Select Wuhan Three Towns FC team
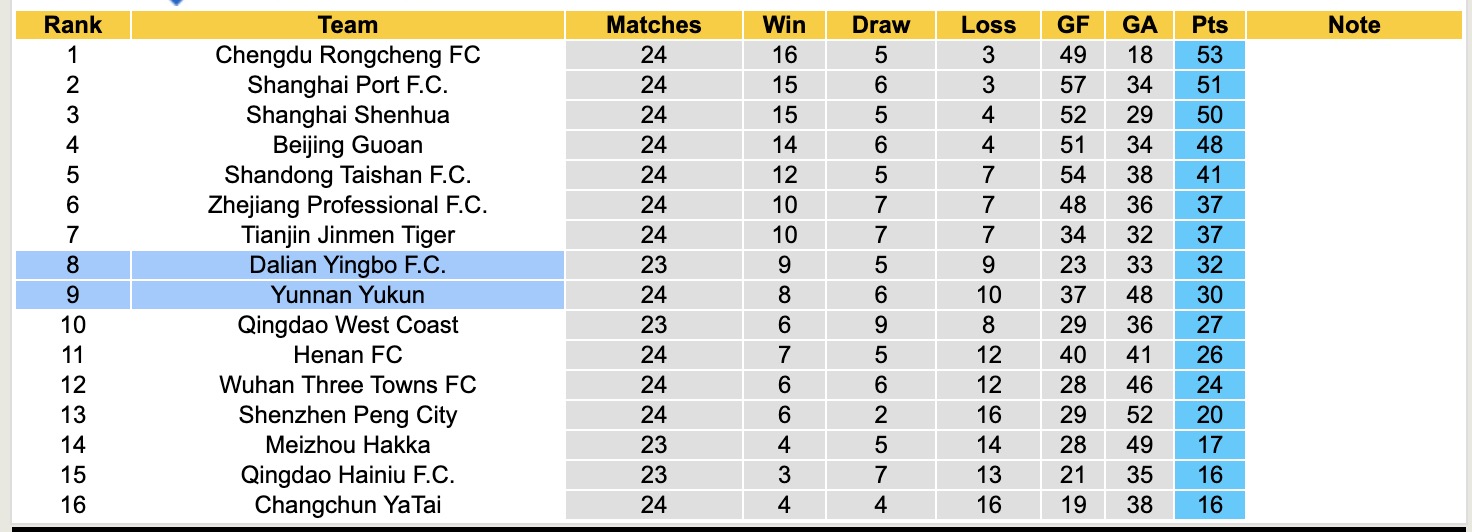 click(347, 385)
